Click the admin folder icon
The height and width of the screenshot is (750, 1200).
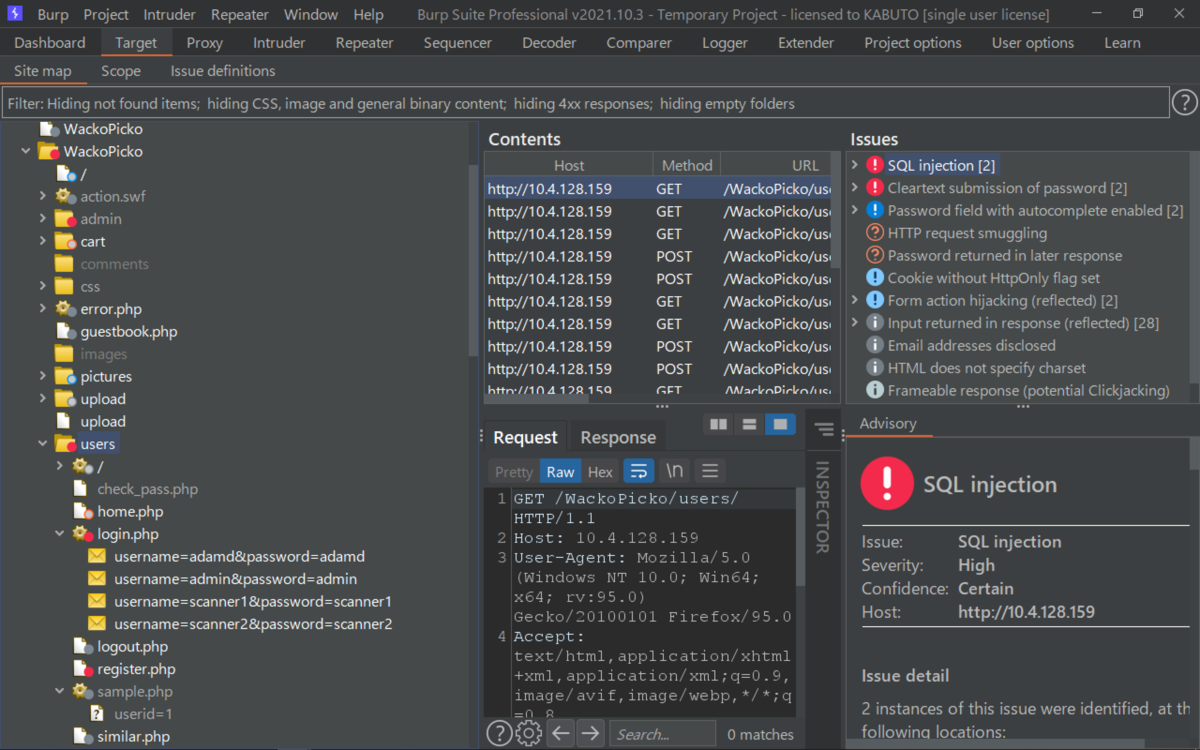tap(65, 219)
